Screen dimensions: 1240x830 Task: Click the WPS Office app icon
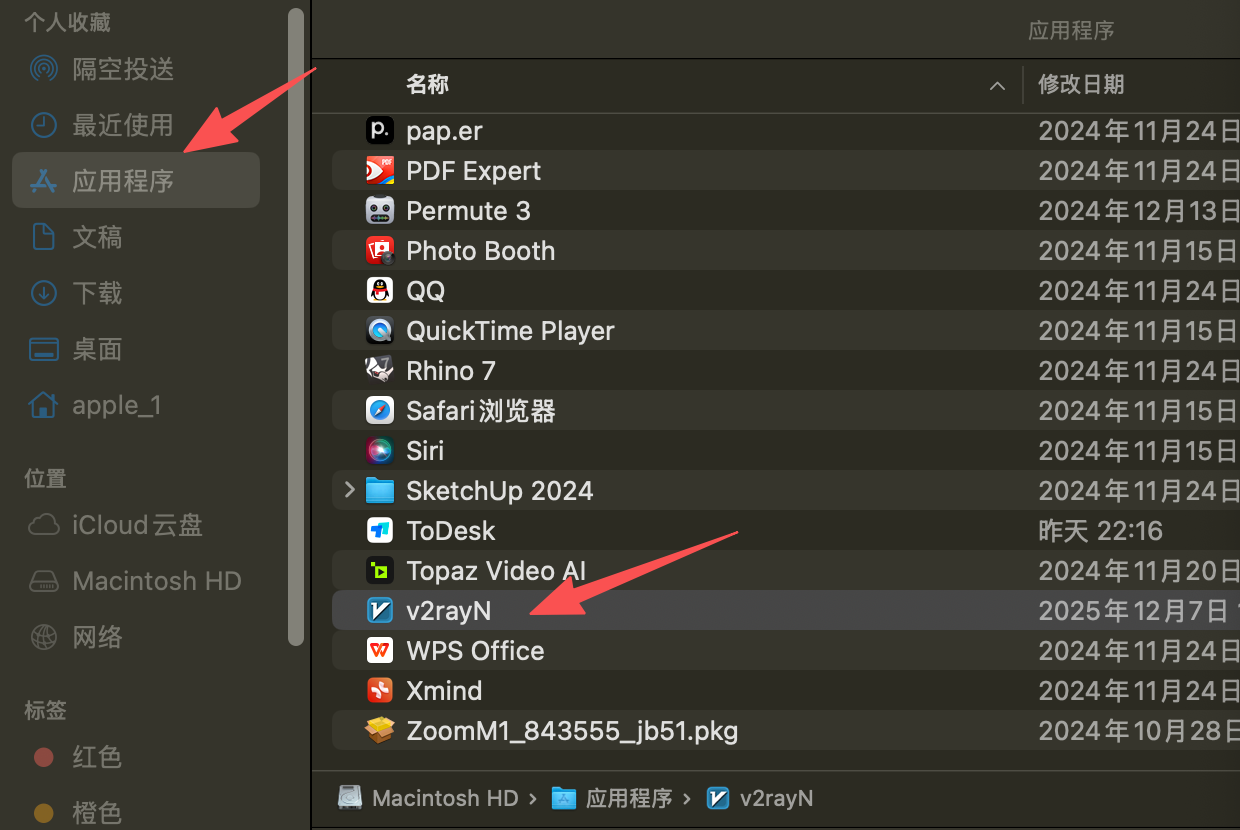[x=380, y=650]
